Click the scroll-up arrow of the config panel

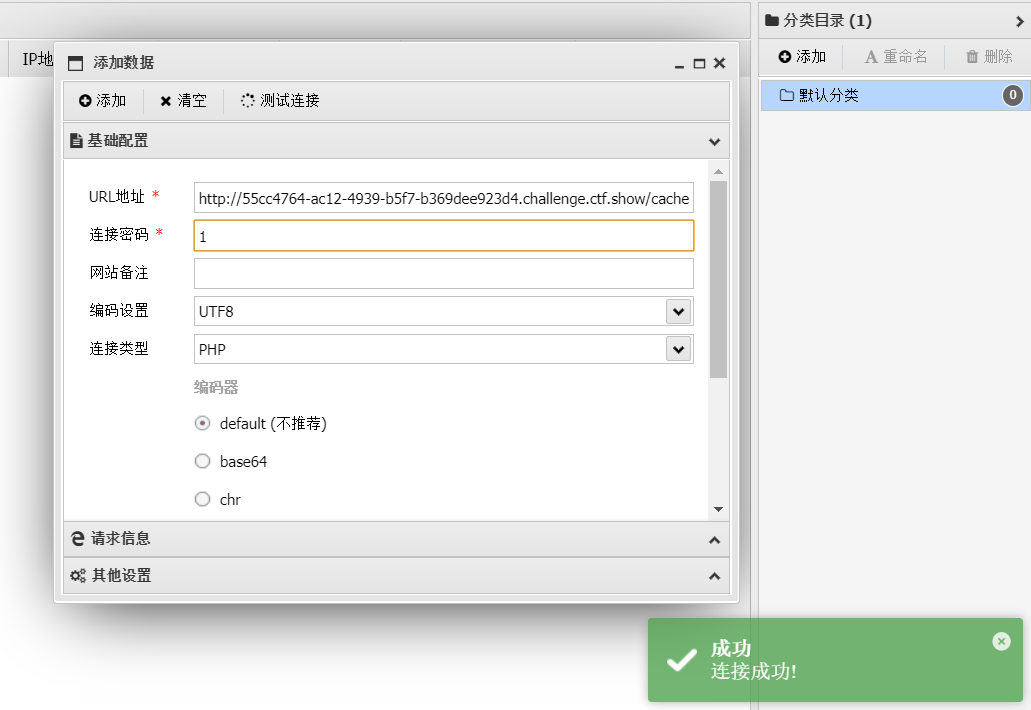click(718, 172)
